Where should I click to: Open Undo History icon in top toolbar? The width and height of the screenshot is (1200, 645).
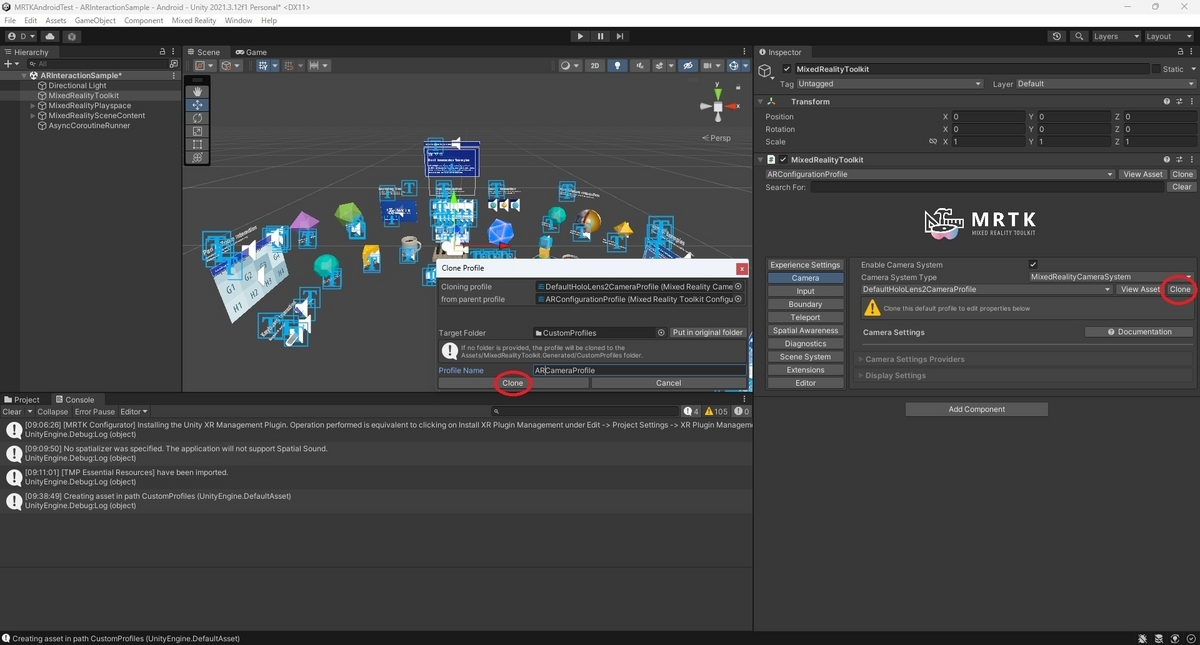pyautogui.click(x=1057, y=36)
